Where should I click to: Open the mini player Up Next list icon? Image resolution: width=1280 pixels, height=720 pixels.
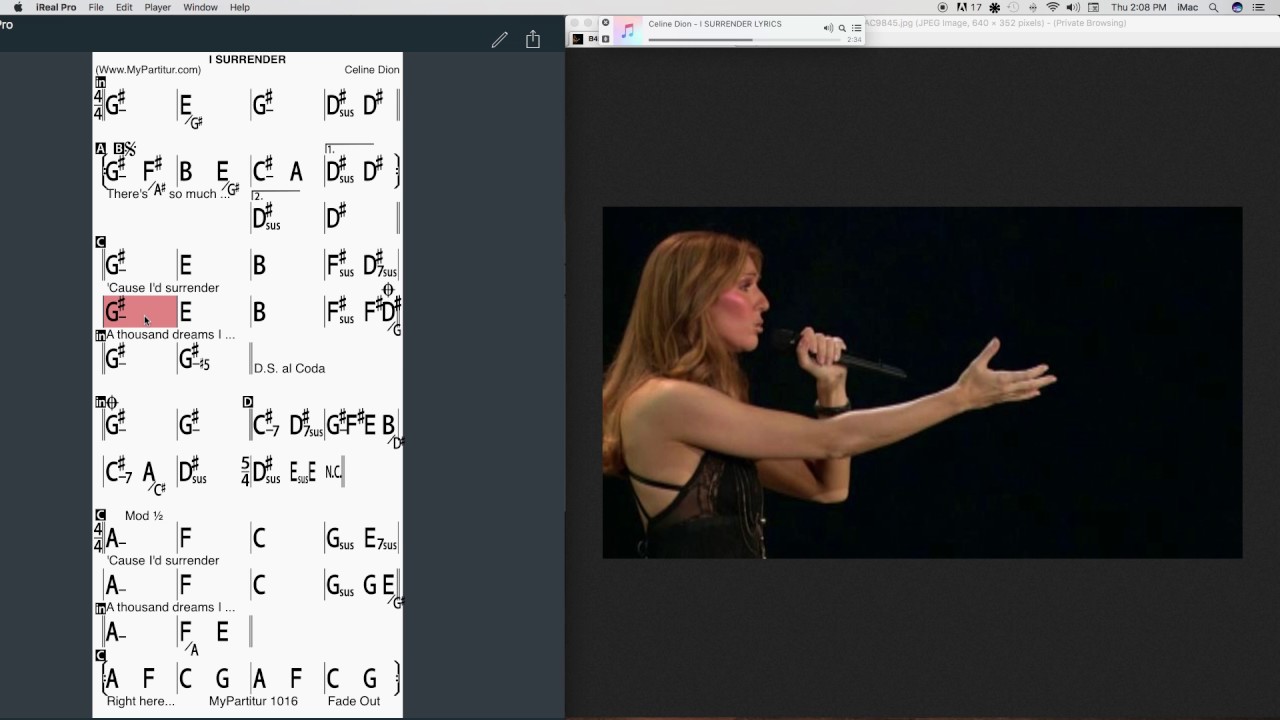[856, 28]
